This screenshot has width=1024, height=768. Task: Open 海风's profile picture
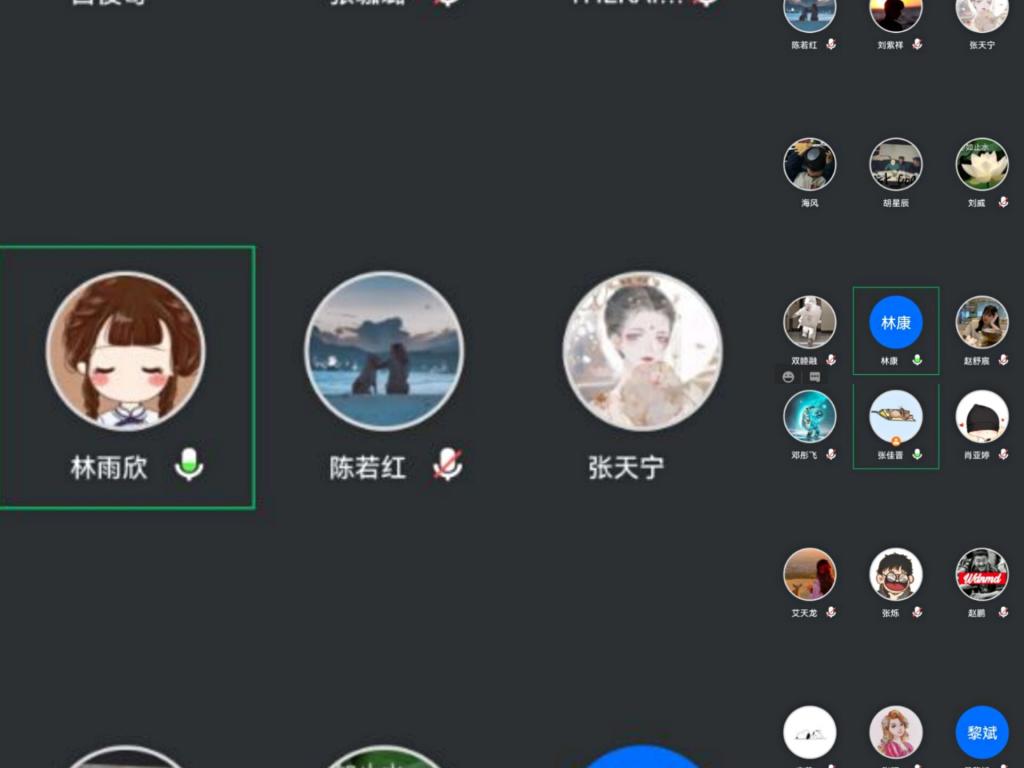[x=809, y=164]
